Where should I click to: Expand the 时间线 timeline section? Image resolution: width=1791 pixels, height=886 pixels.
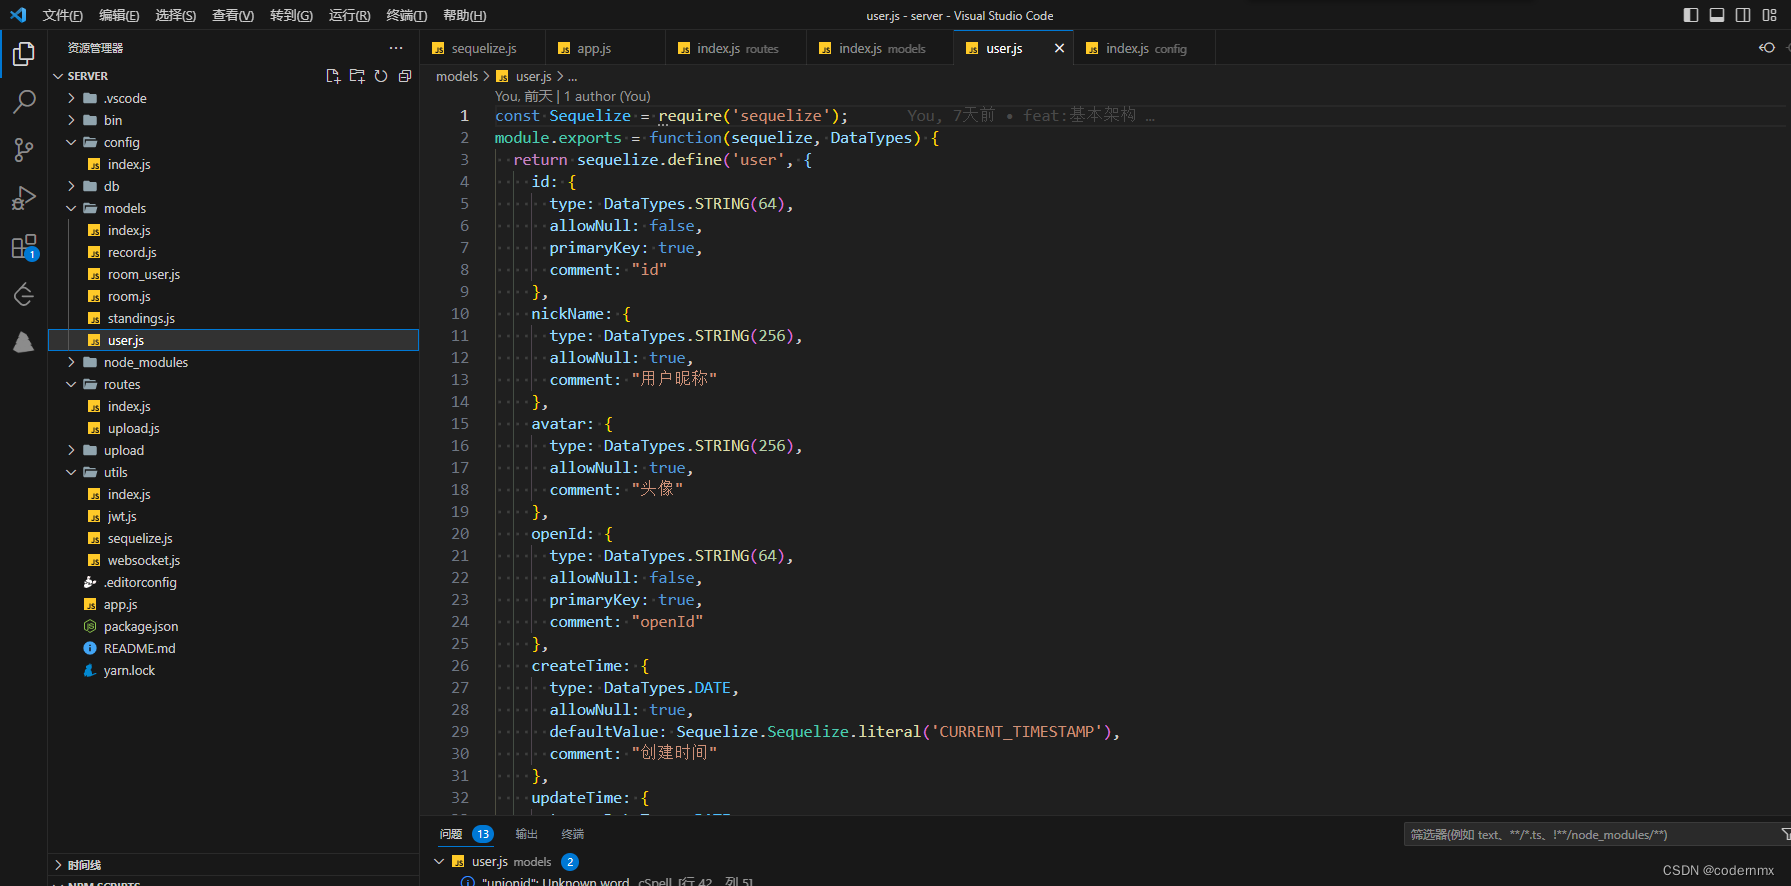point(58,865)
